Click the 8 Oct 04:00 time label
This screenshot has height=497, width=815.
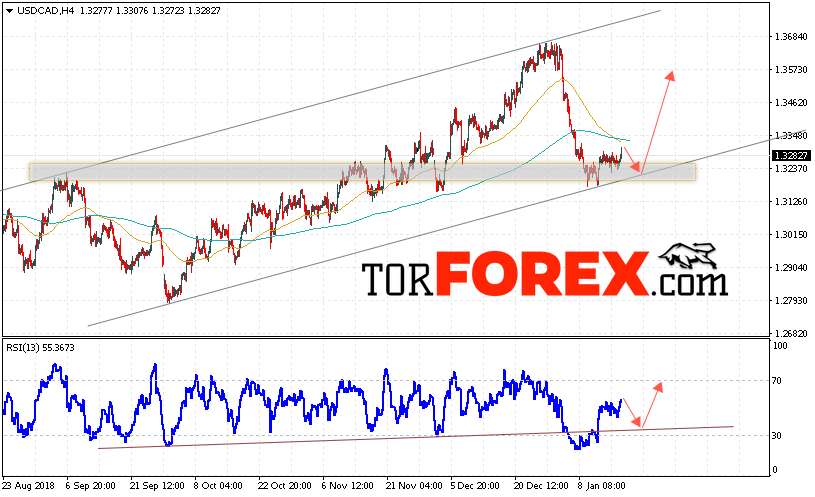coord(218,486)
